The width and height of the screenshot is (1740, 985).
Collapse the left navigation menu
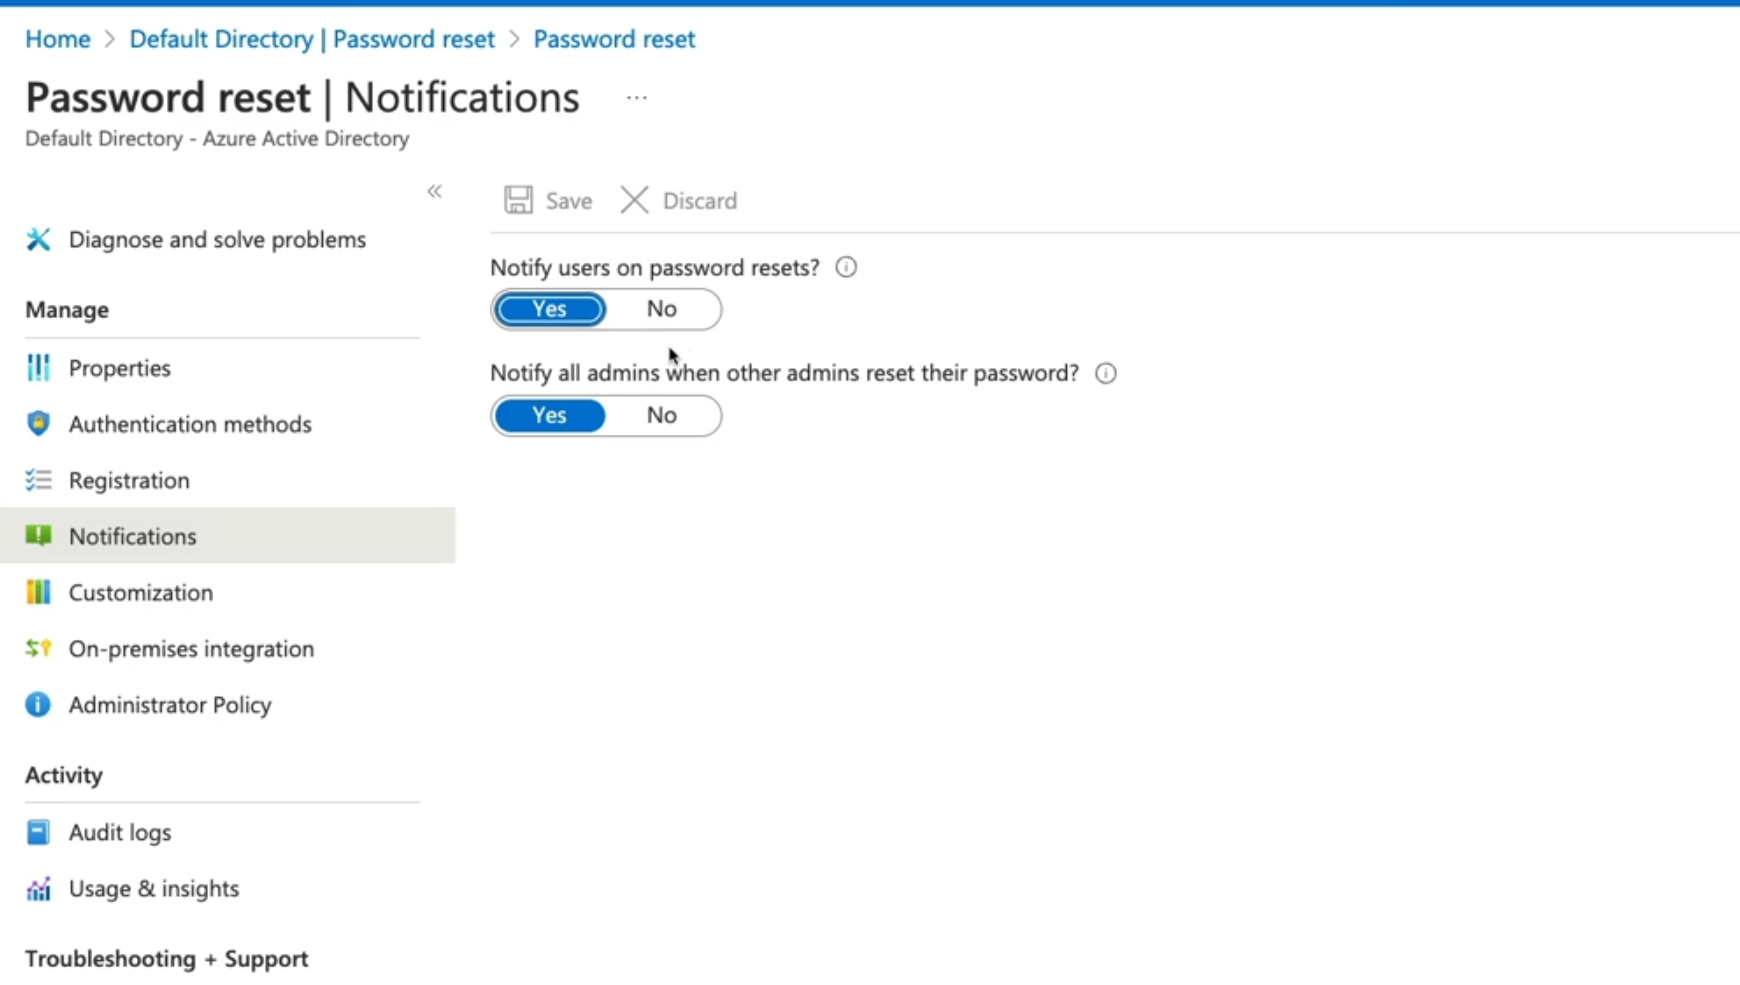pyautogui.click(x=434, y=191)
